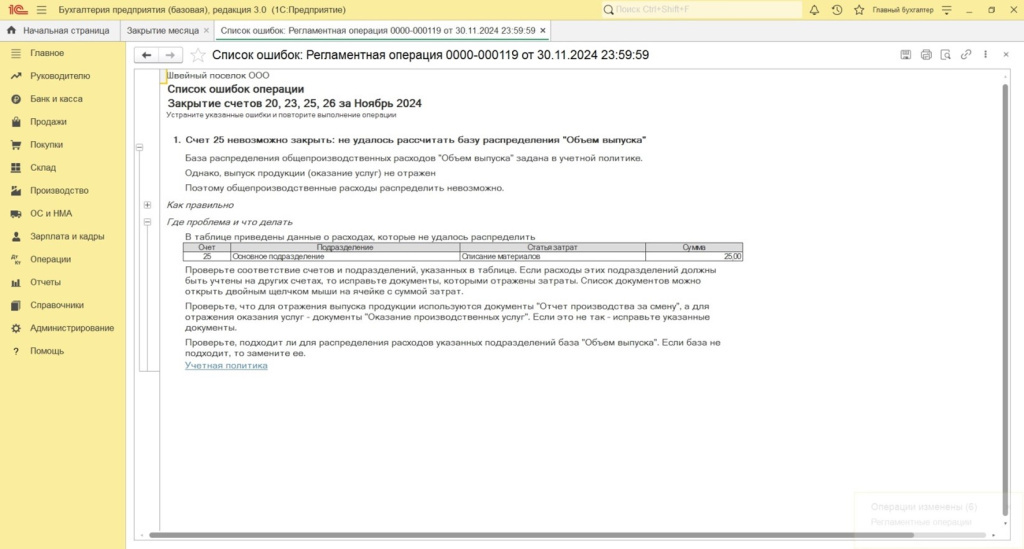
Task: Open history clock icon
Action: tap(837, 10)
